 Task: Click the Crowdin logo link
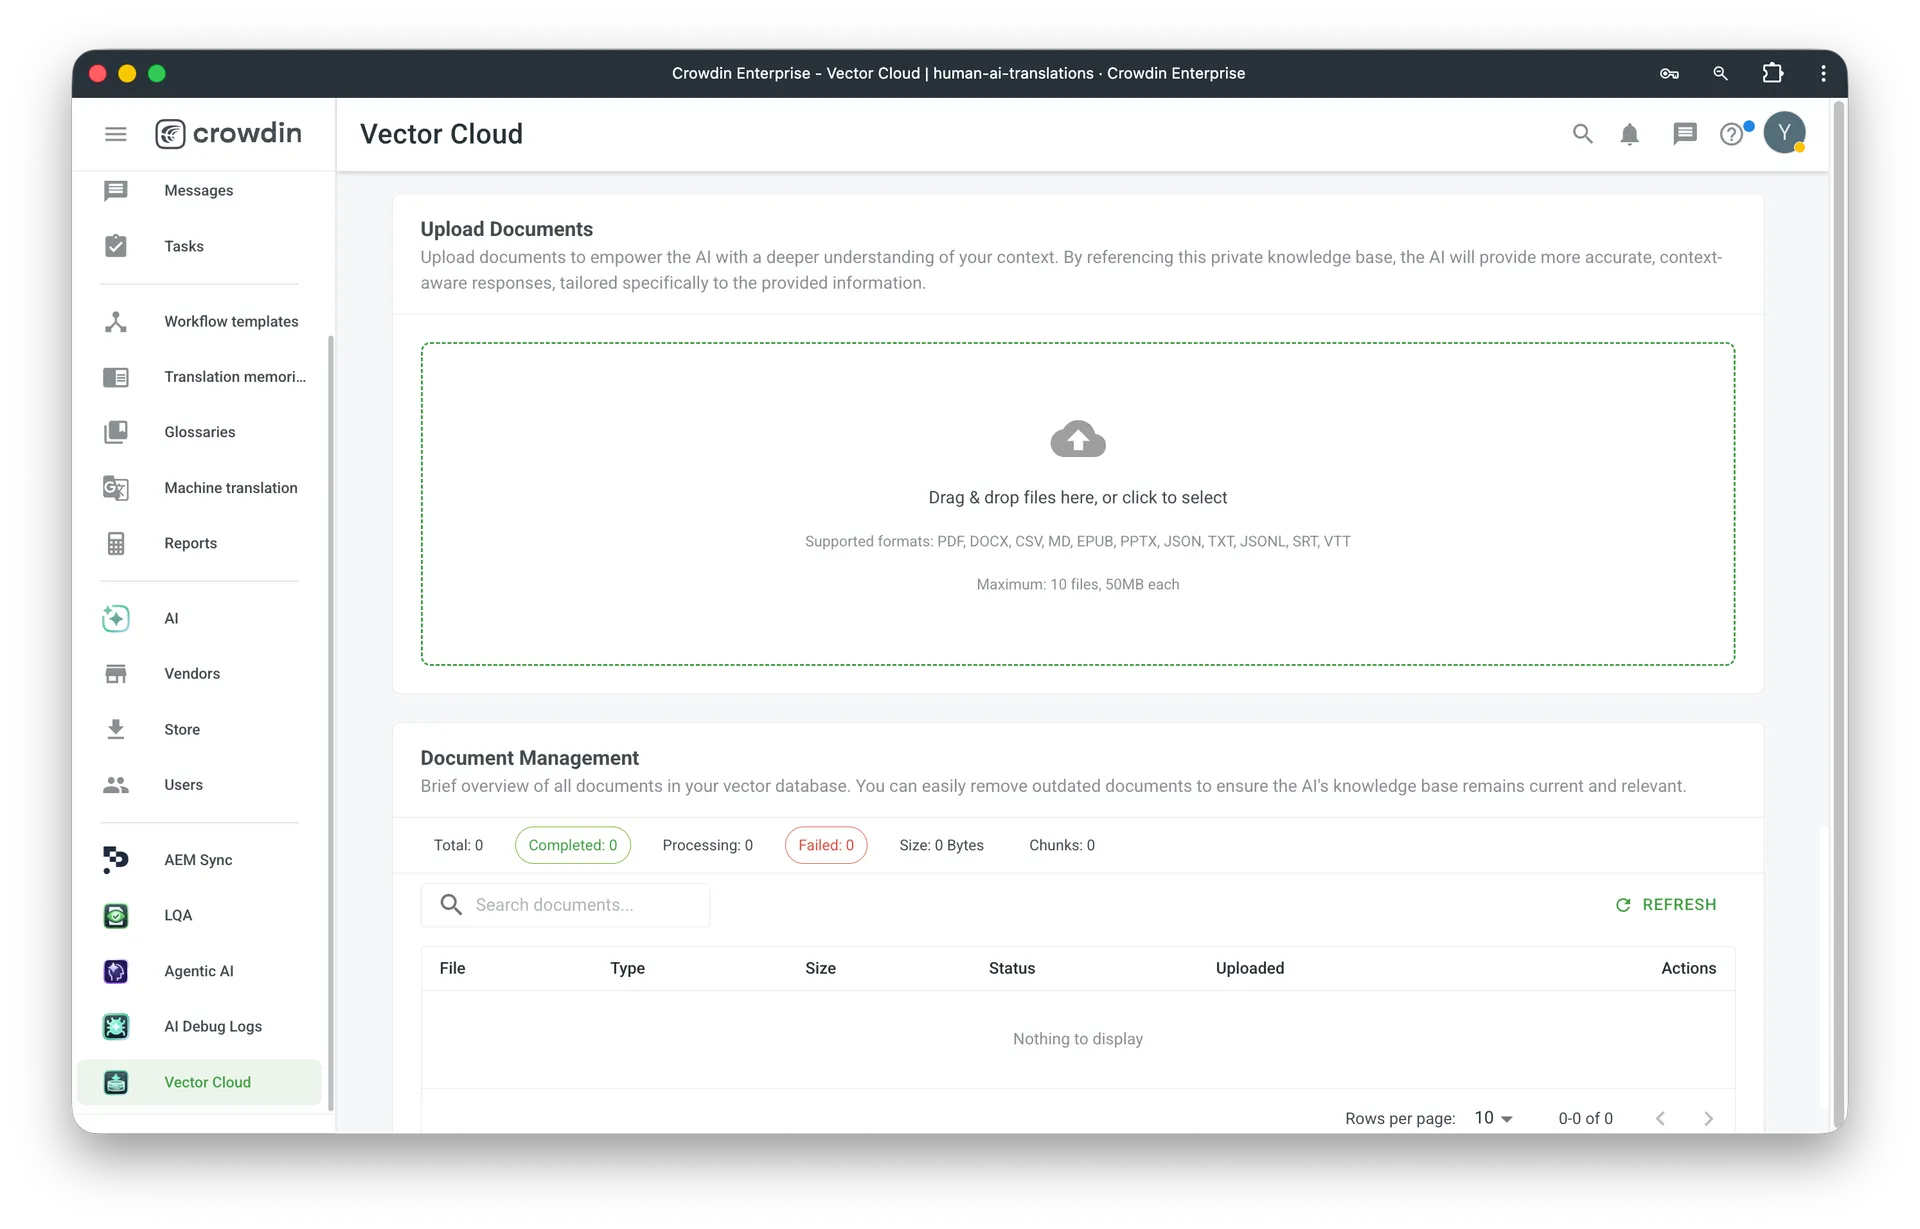point(229,133)
